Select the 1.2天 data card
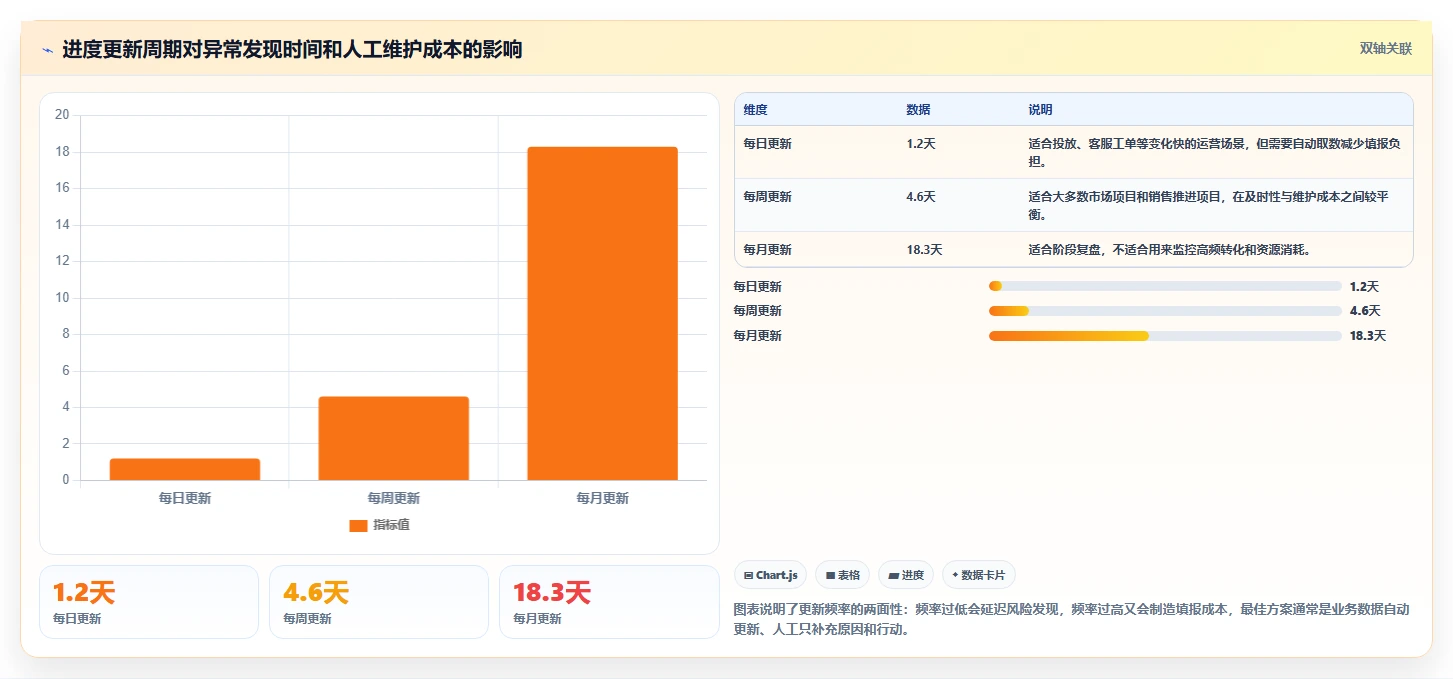 click(149, 602)
